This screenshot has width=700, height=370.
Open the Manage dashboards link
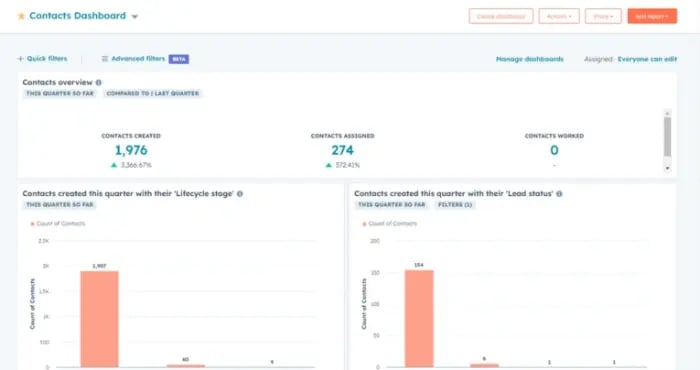tap(529, 59)
